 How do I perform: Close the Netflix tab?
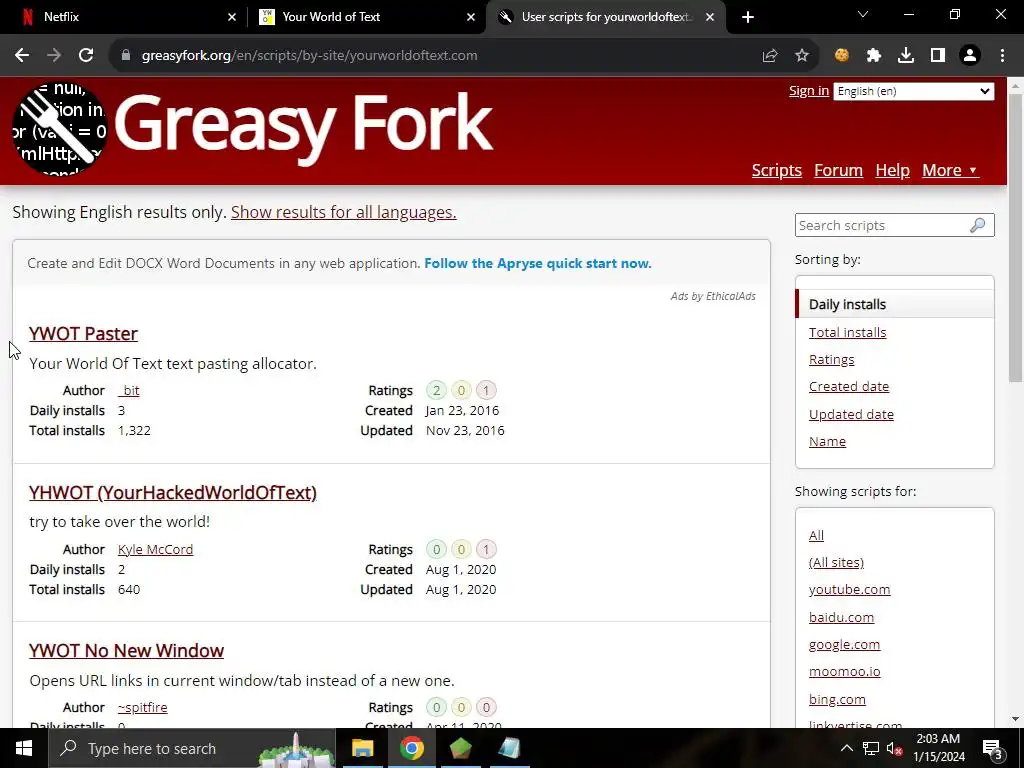[232, 17]
